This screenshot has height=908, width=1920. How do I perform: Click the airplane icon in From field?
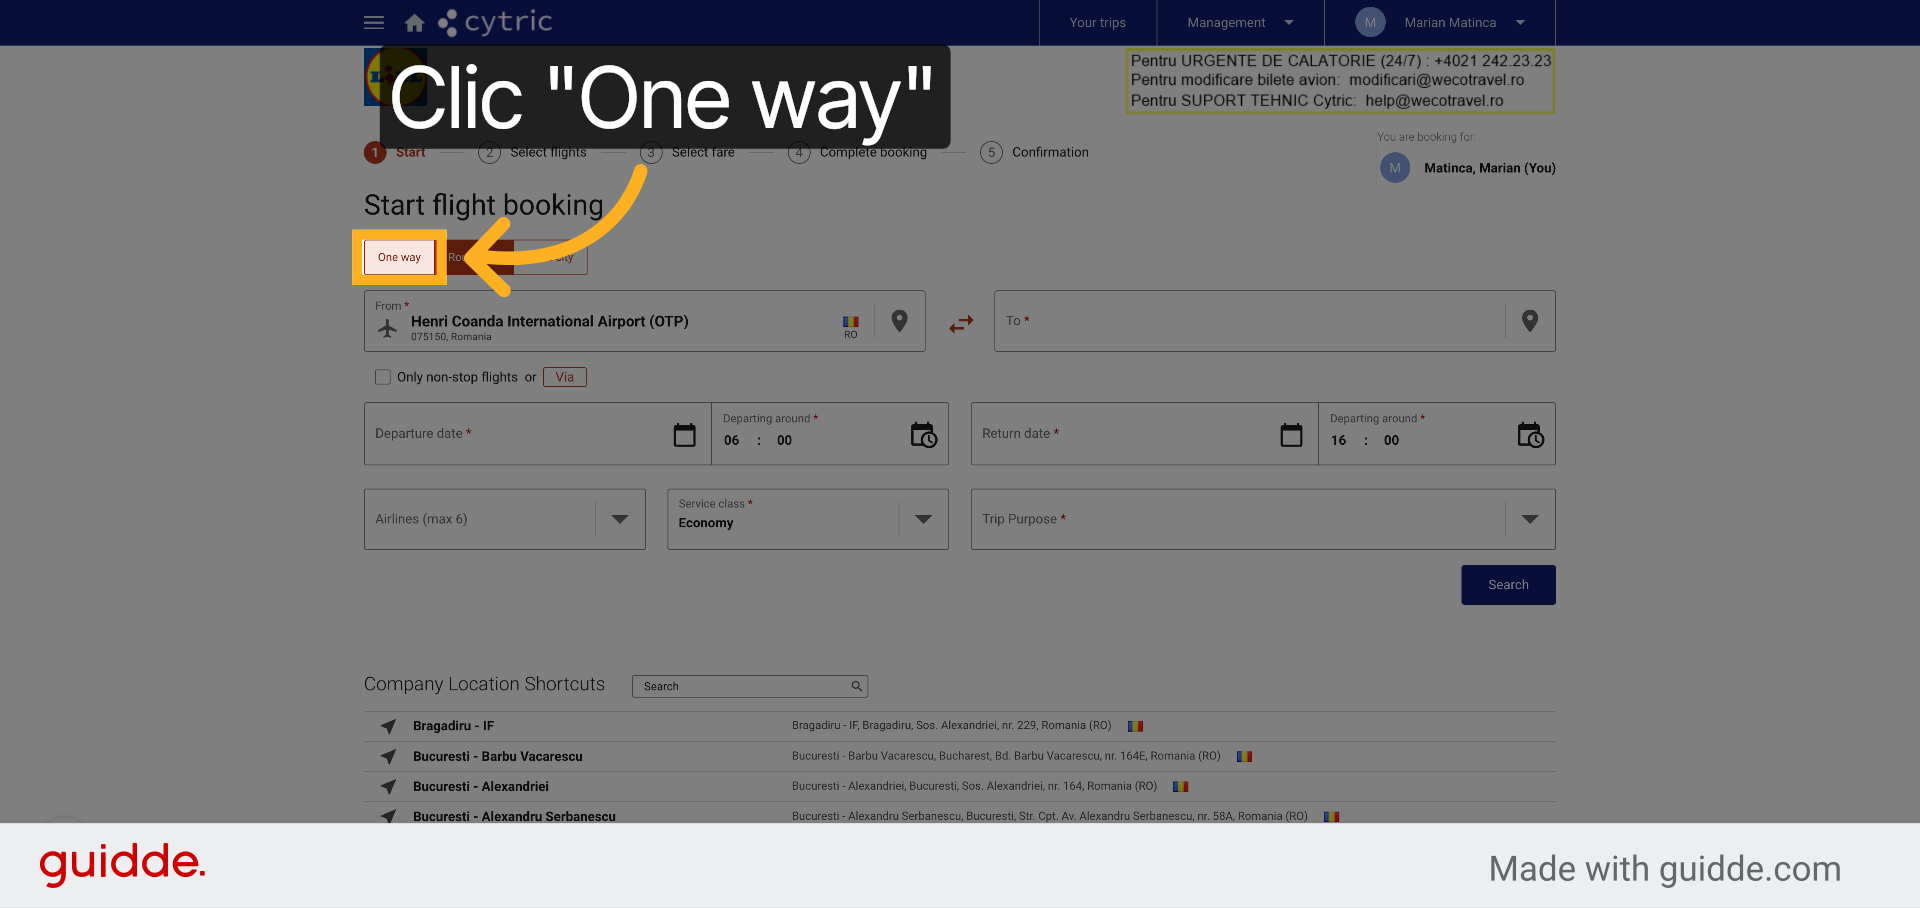(x=388, y=327)
